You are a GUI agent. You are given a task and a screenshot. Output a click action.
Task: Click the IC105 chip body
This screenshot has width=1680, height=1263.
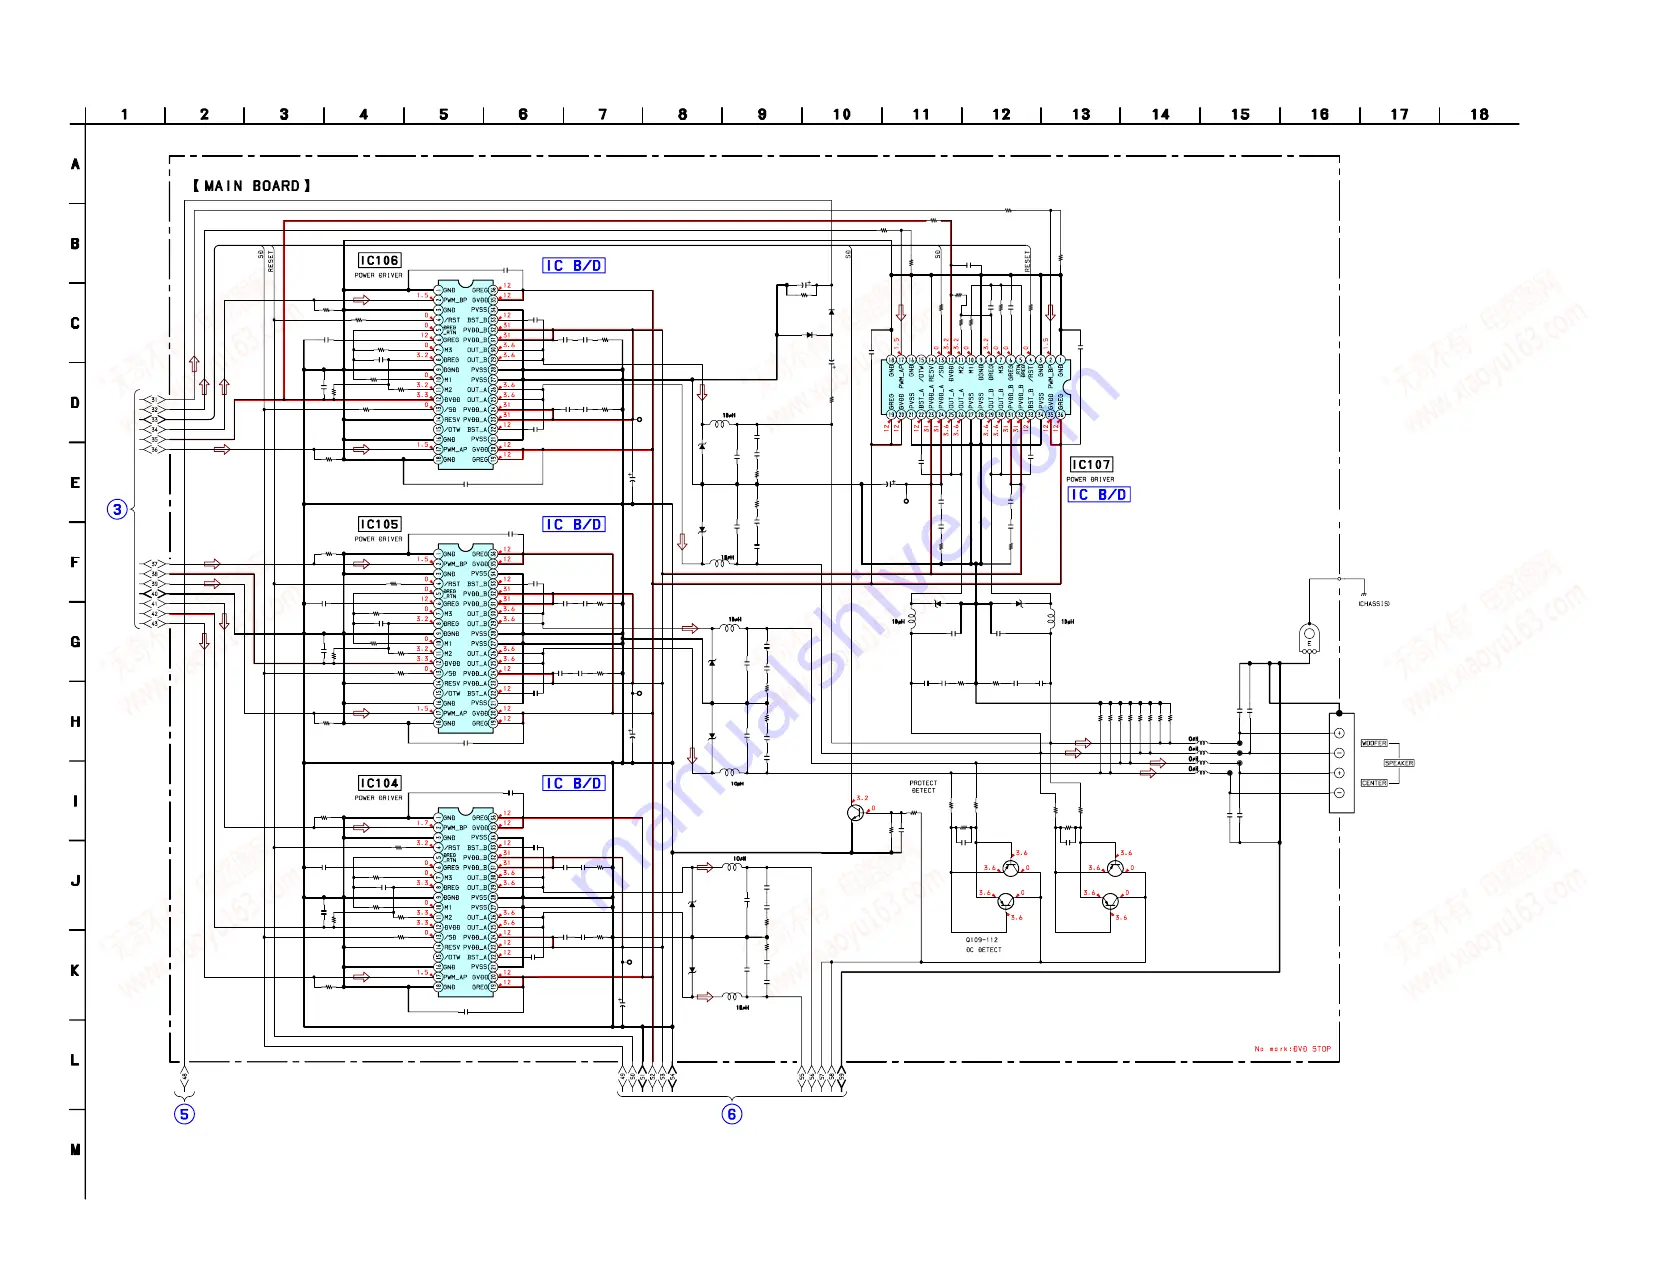(465, 639)
